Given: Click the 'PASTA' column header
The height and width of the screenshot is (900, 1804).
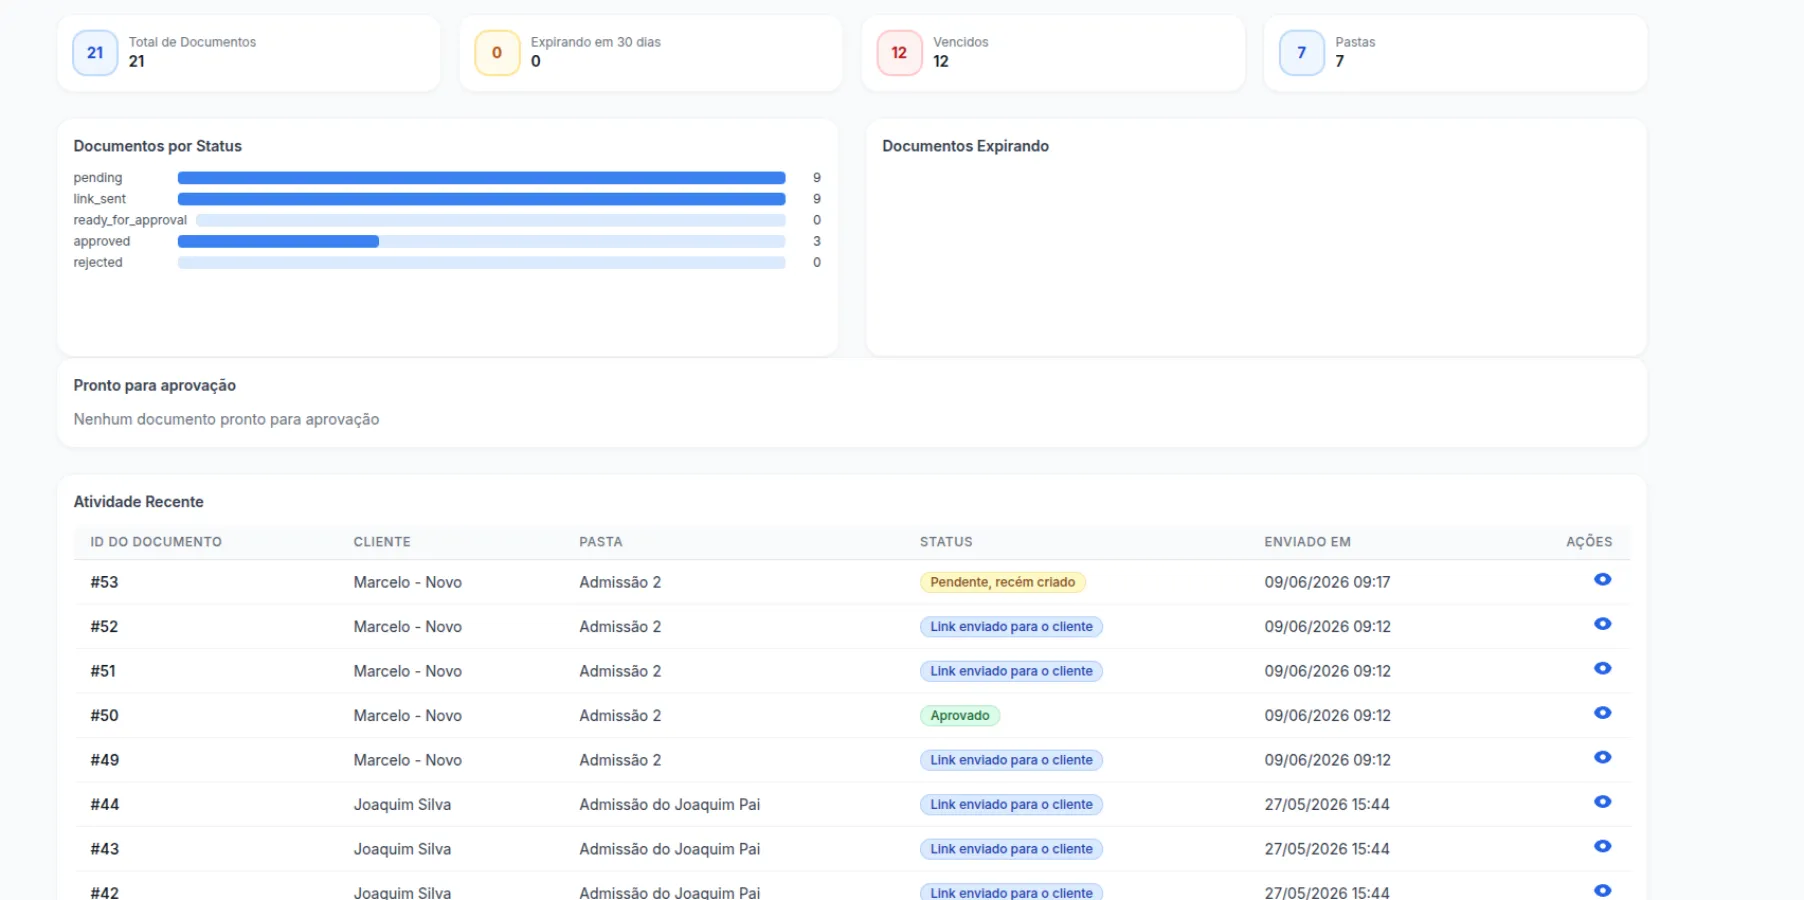Looking at the screenshot, I should coord(601,542).
